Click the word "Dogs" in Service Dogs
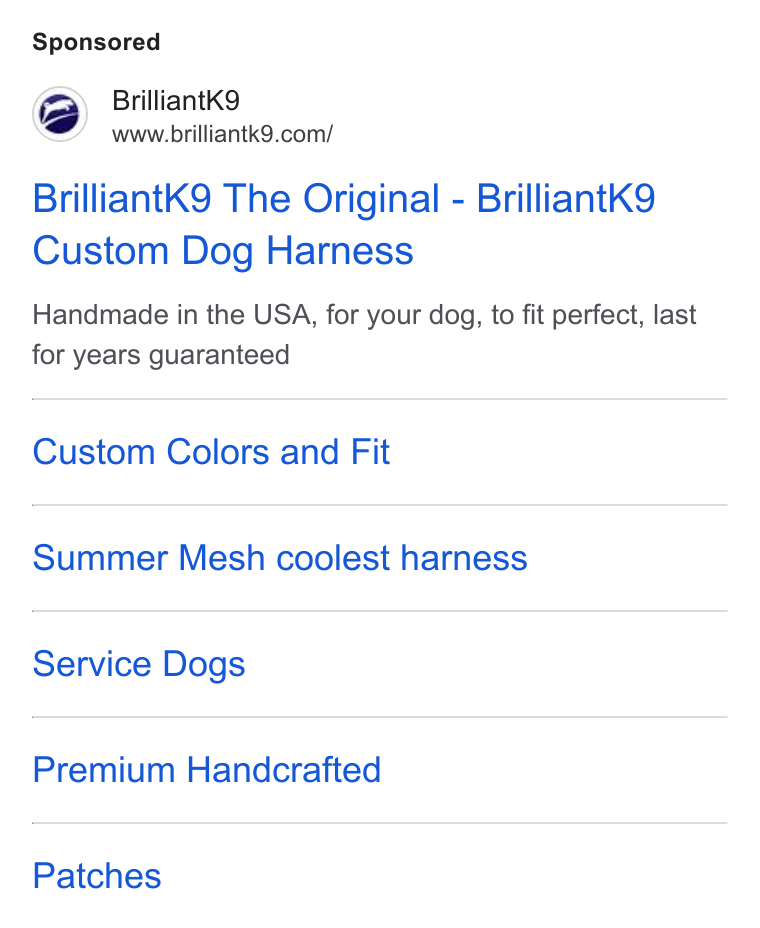This screenshot has width=760, height=928. [204, 665]
